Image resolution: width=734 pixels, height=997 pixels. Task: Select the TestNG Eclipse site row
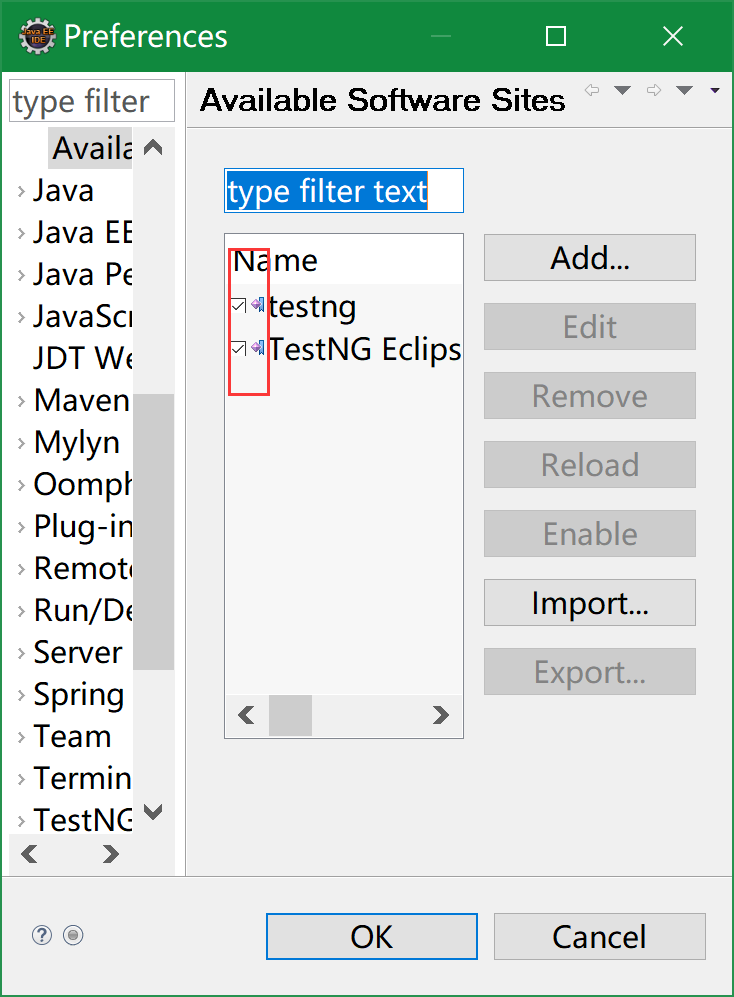(344, 348)
